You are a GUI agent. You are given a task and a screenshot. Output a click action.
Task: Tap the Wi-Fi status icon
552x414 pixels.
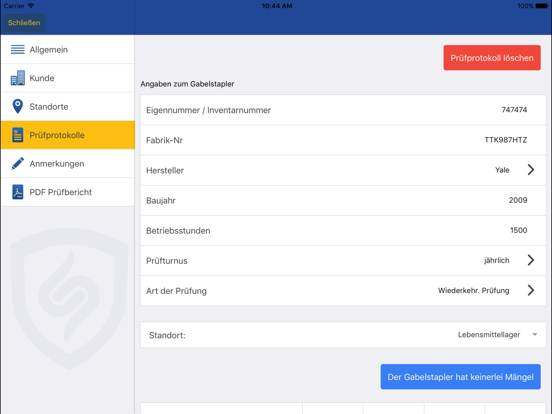click(x=31, y=6)
